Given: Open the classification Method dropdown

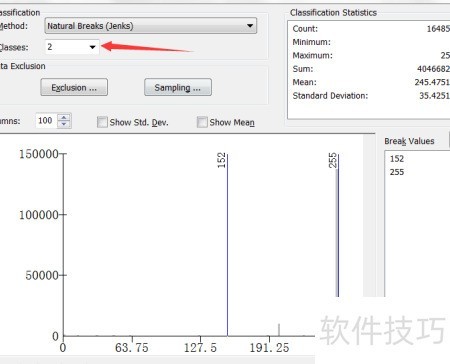Looking at the screenshot, I should click(150, 26).
